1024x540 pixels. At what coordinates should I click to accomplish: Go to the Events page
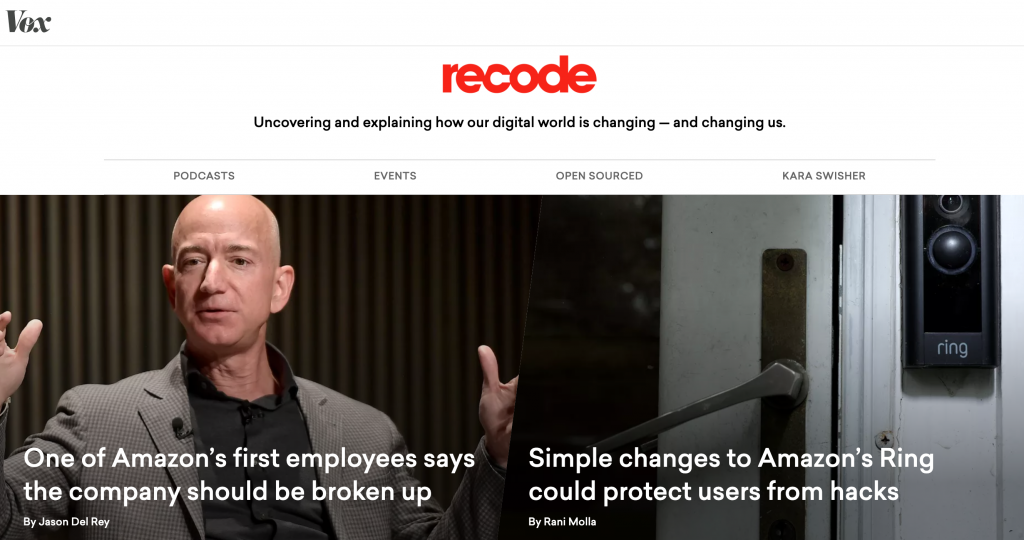tap(395, 176)
